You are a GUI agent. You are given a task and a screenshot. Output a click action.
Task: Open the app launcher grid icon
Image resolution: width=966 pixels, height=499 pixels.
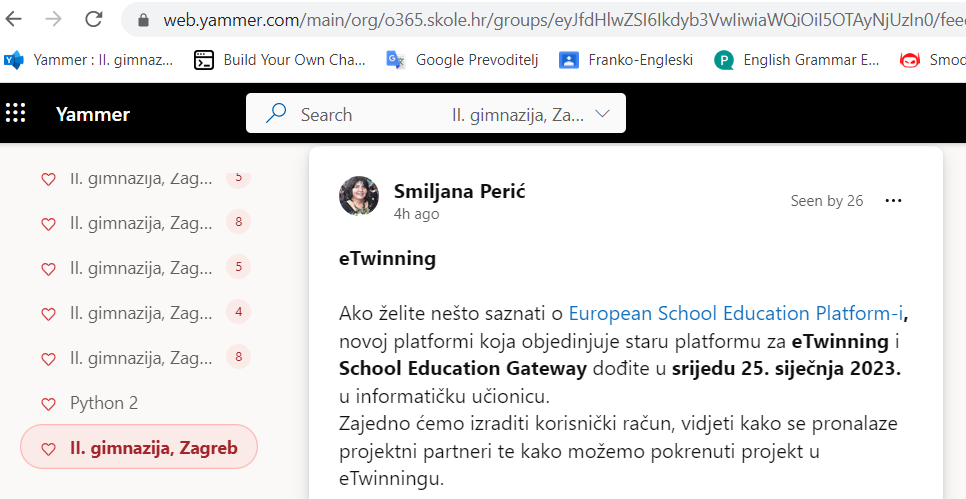coord(15,113)
